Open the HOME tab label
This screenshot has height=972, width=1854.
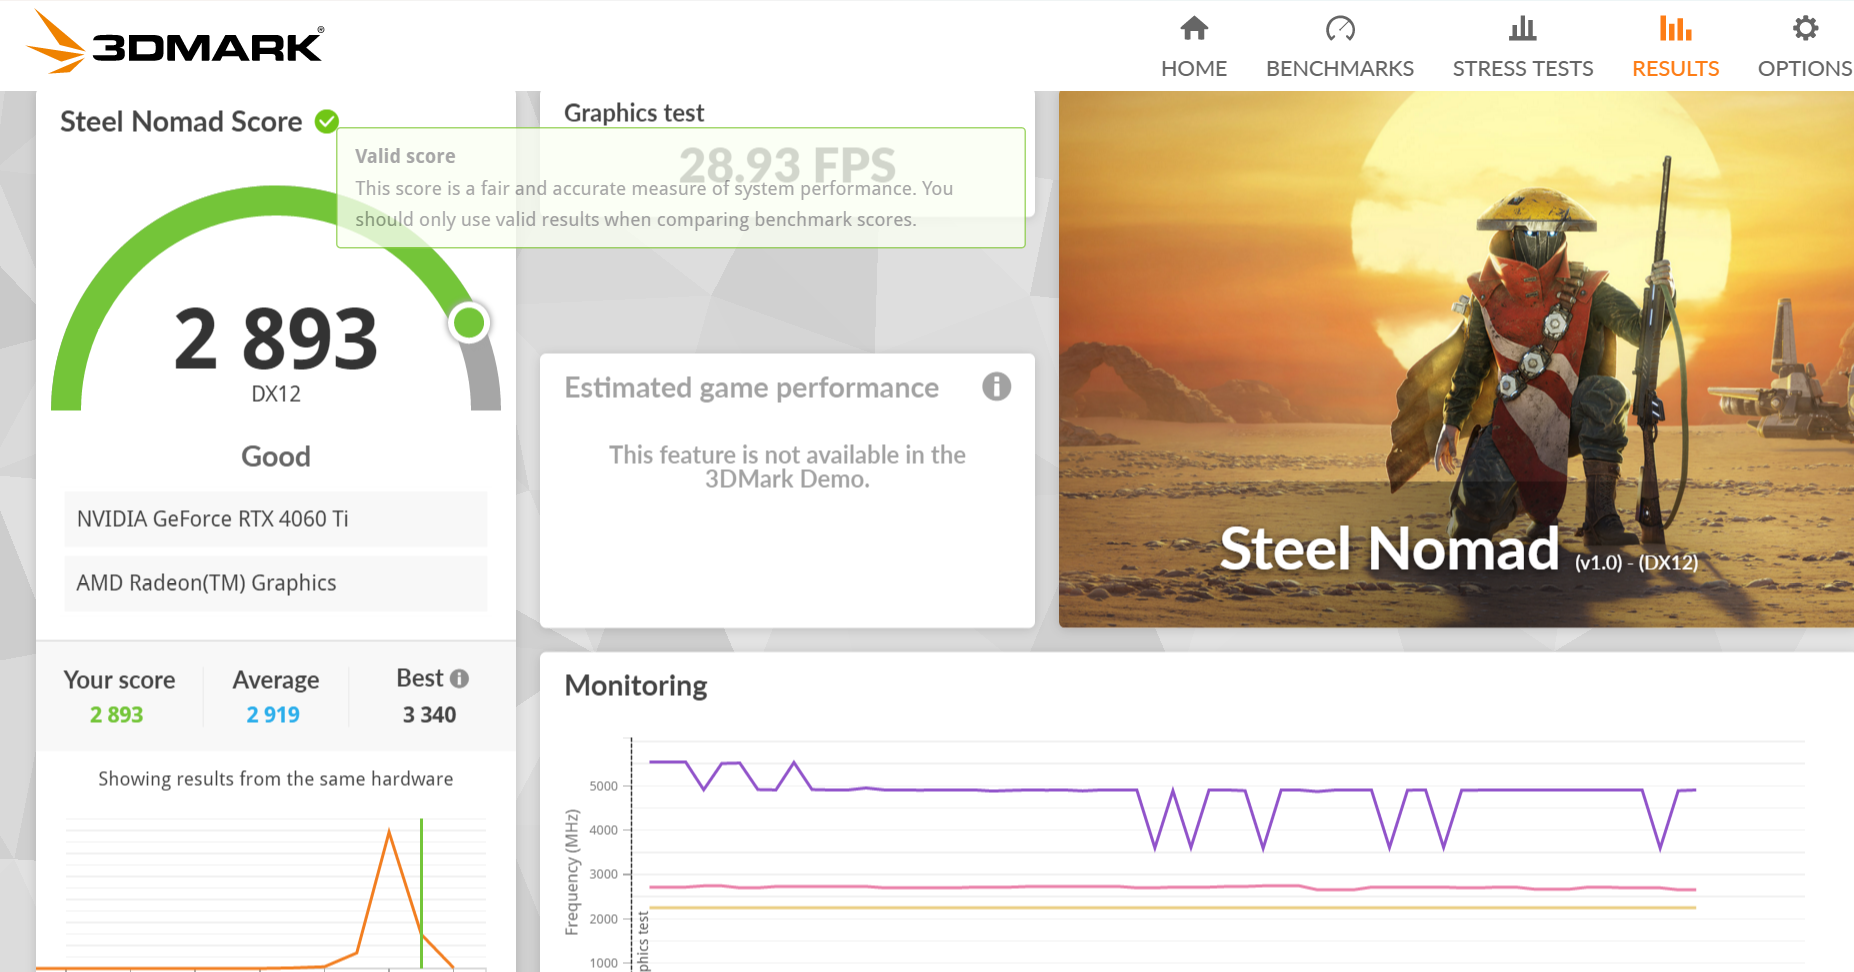(1194, 68)
